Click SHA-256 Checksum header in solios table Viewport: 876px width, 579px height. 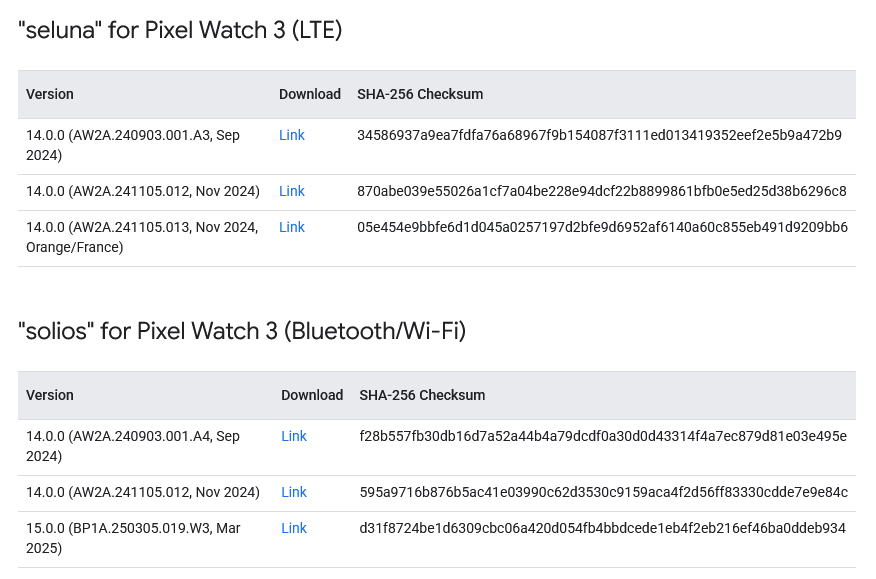(422, 395)
